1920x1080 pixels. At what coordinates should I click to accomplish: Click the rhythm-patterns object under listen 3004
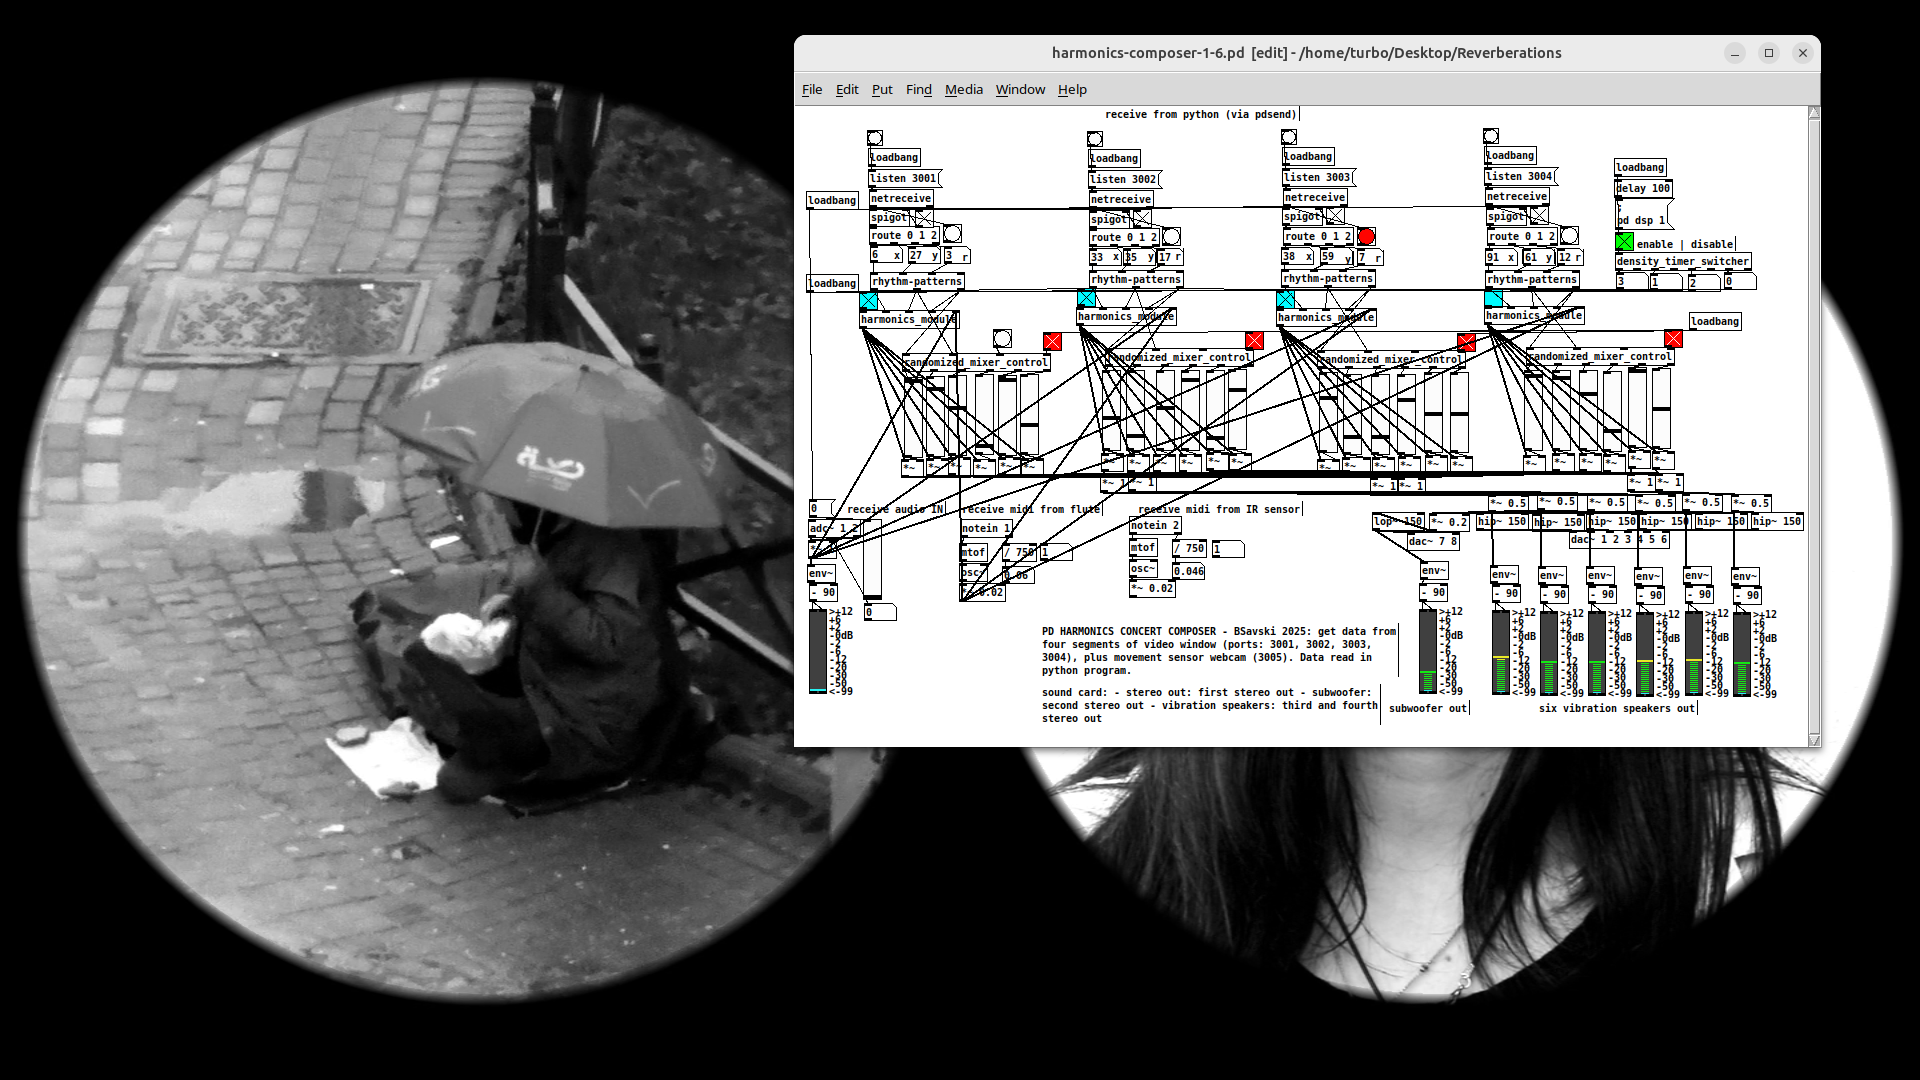click(1531, 279)
